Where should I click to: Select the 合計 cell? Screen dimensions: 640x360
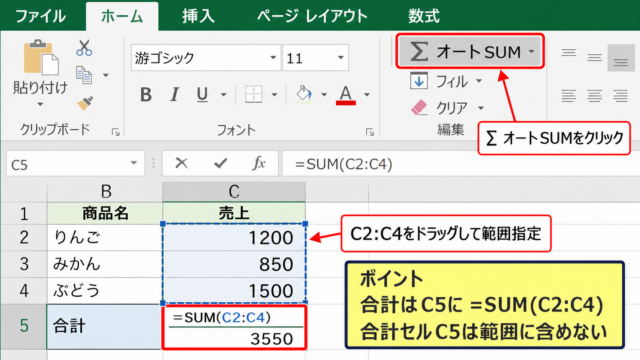pyautogui.click(x=104, y=327)
